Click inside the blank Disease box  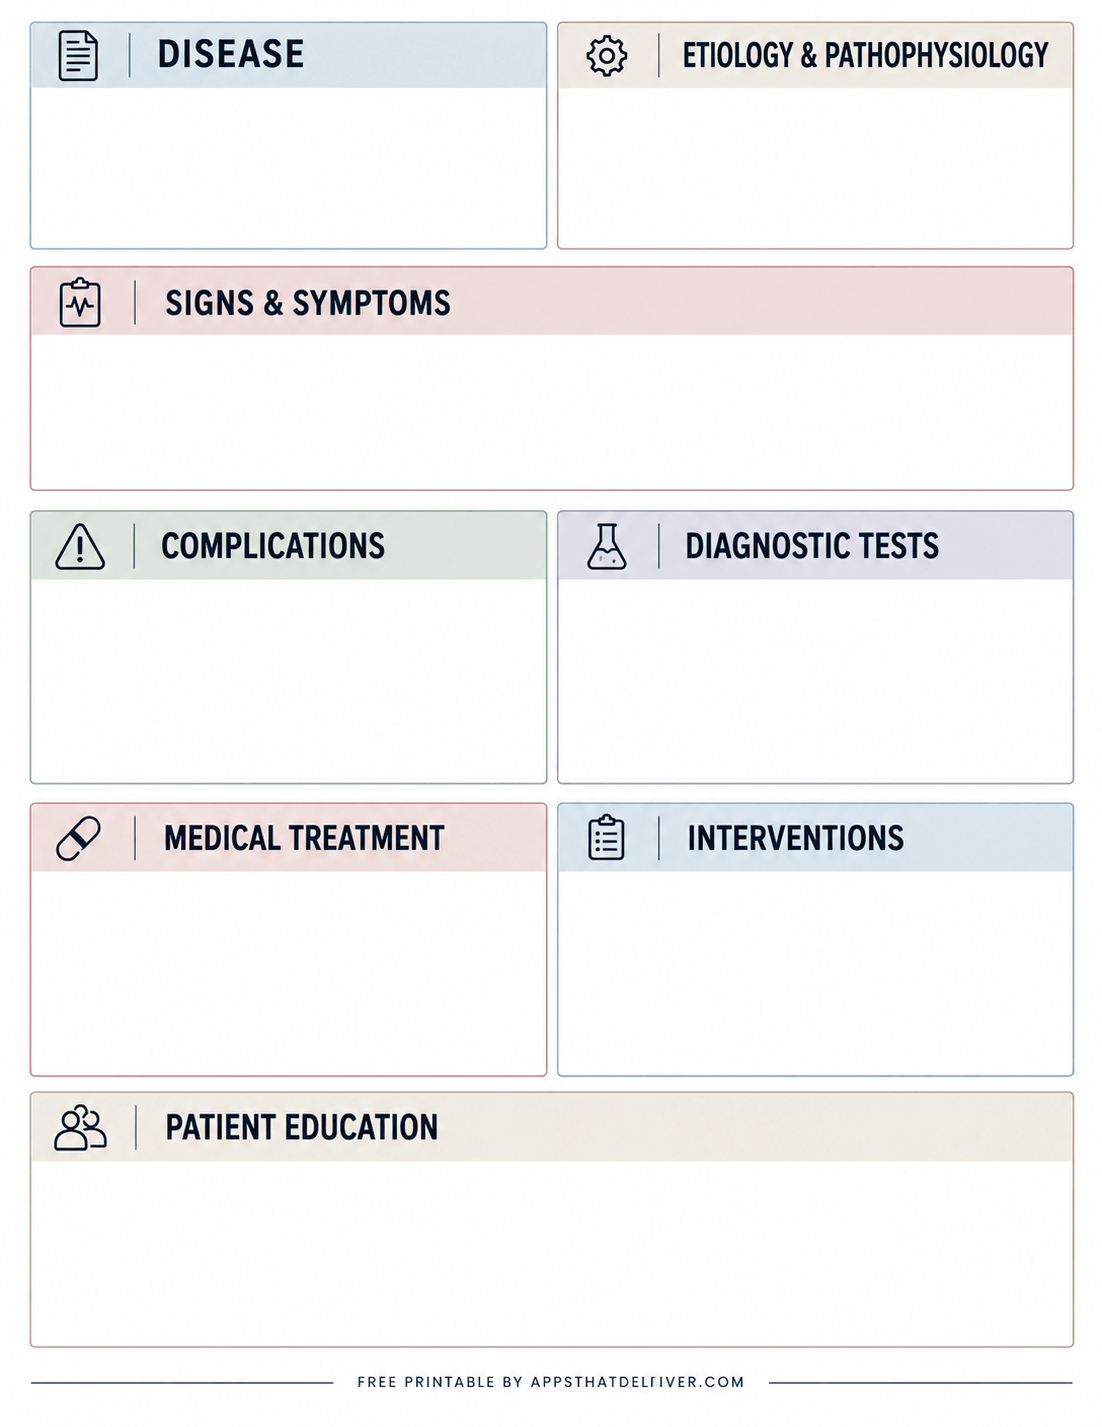click(x=288, y=167)
